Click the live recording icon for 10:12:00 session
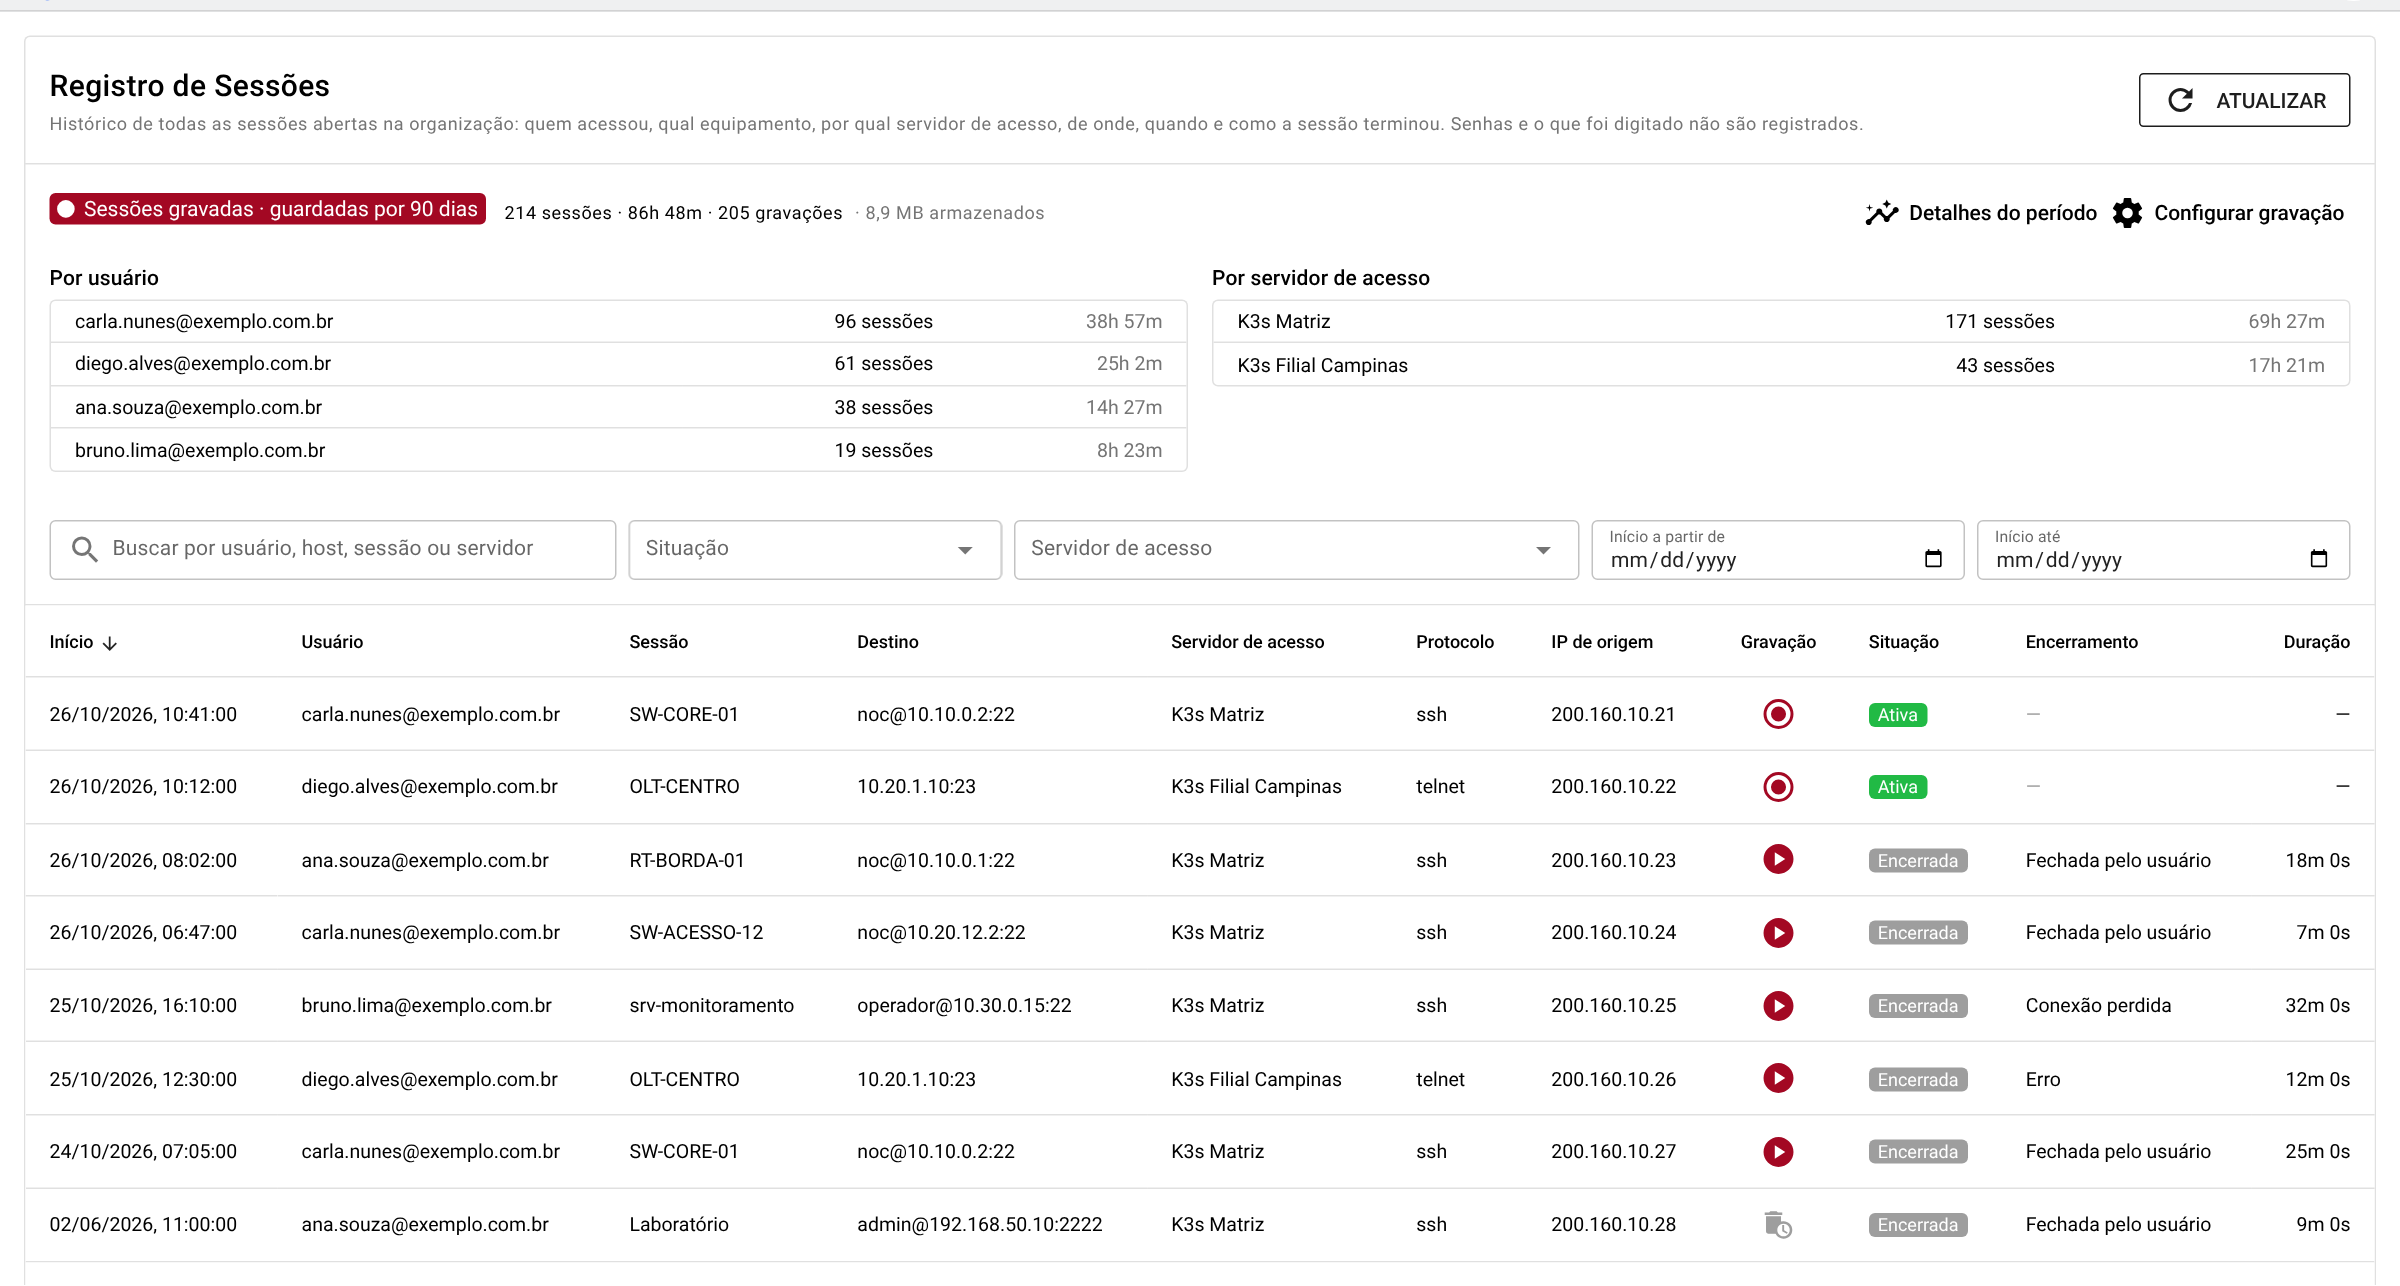2400x1286 pixels. pos(1778,787)
